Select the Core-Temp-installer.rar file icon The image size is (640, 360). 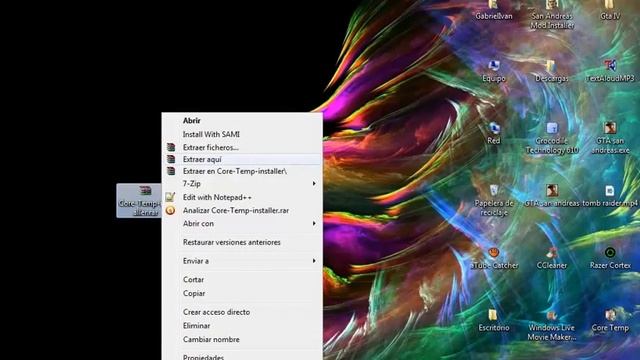(139, 200)
